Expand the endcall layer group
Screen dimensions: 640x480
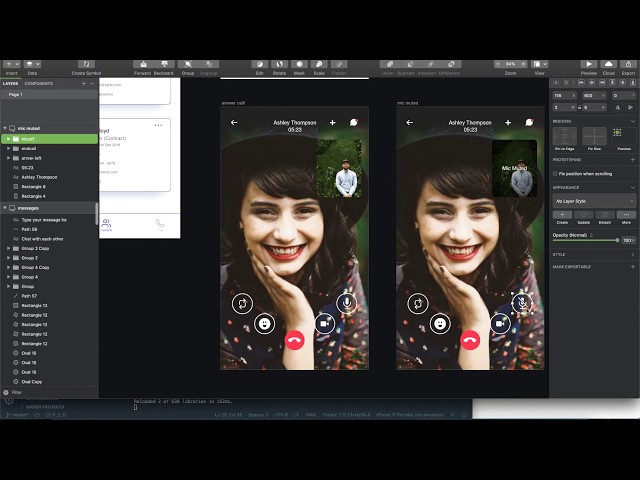(x=8, y=149)
